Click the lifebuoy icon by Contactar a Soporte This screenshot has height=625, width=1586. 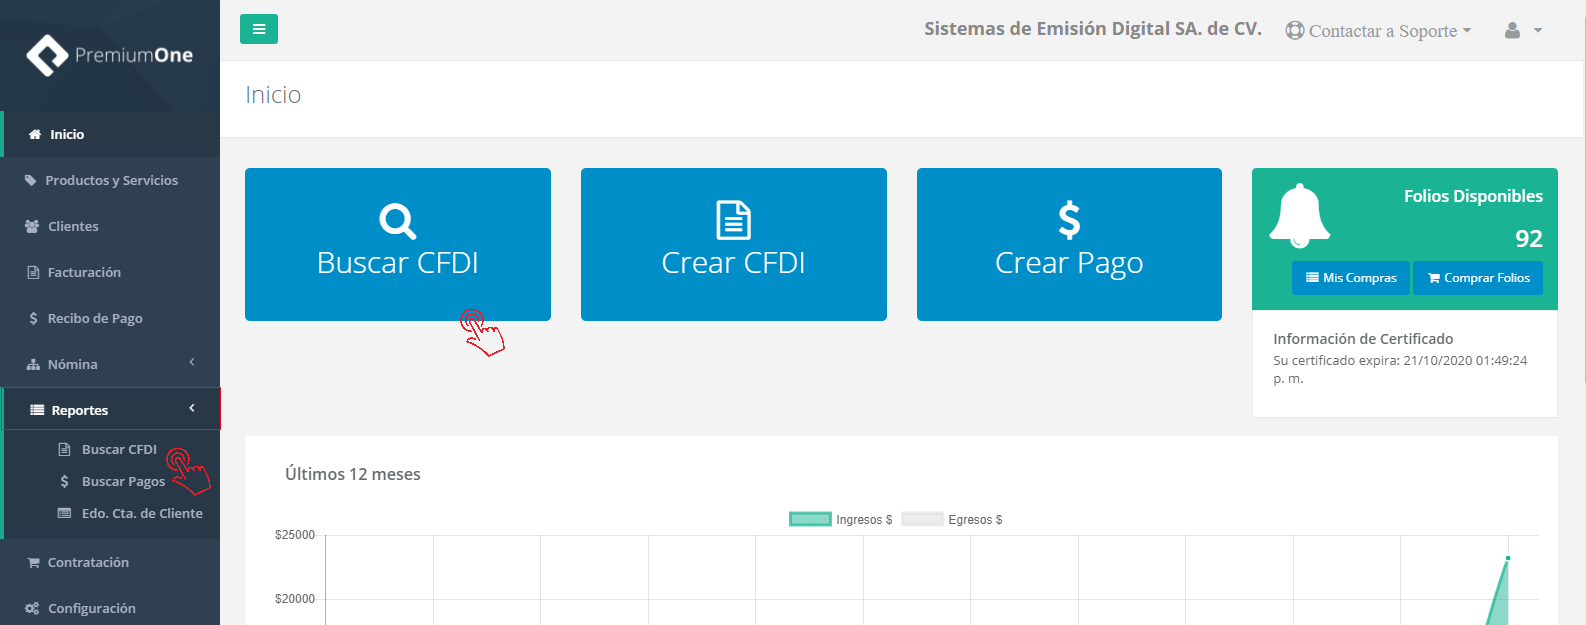tap(1295, 31)
